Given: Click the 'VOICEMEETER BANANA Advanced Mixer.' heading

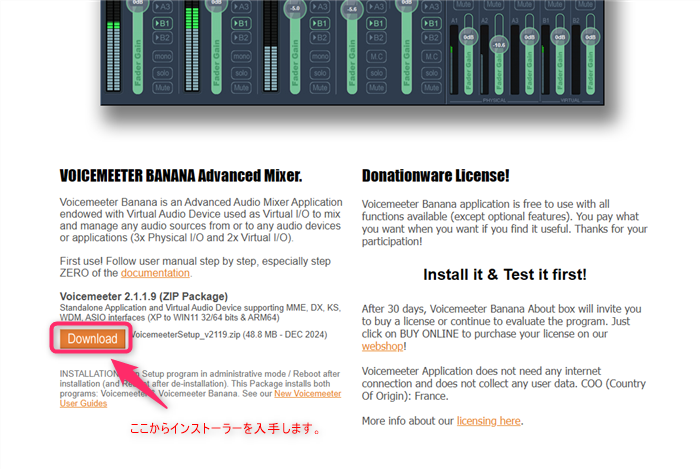Looking at the screenshot, I should (181, 176).
